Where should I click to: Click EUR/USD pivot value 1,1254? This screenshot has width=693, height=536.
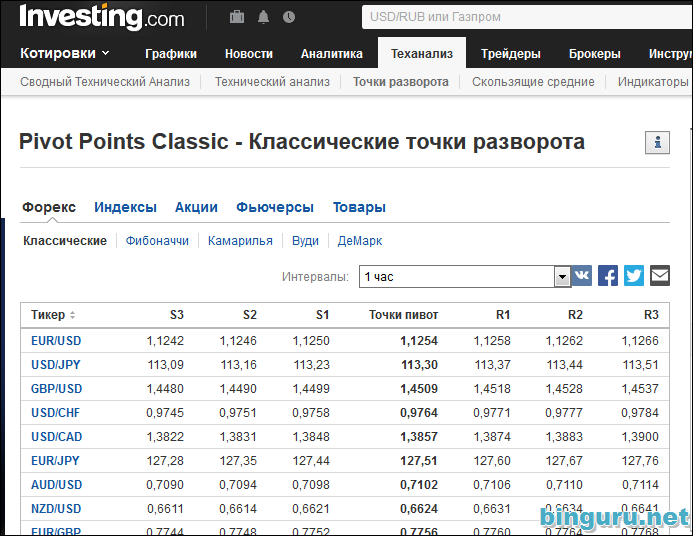coord(419,341)
